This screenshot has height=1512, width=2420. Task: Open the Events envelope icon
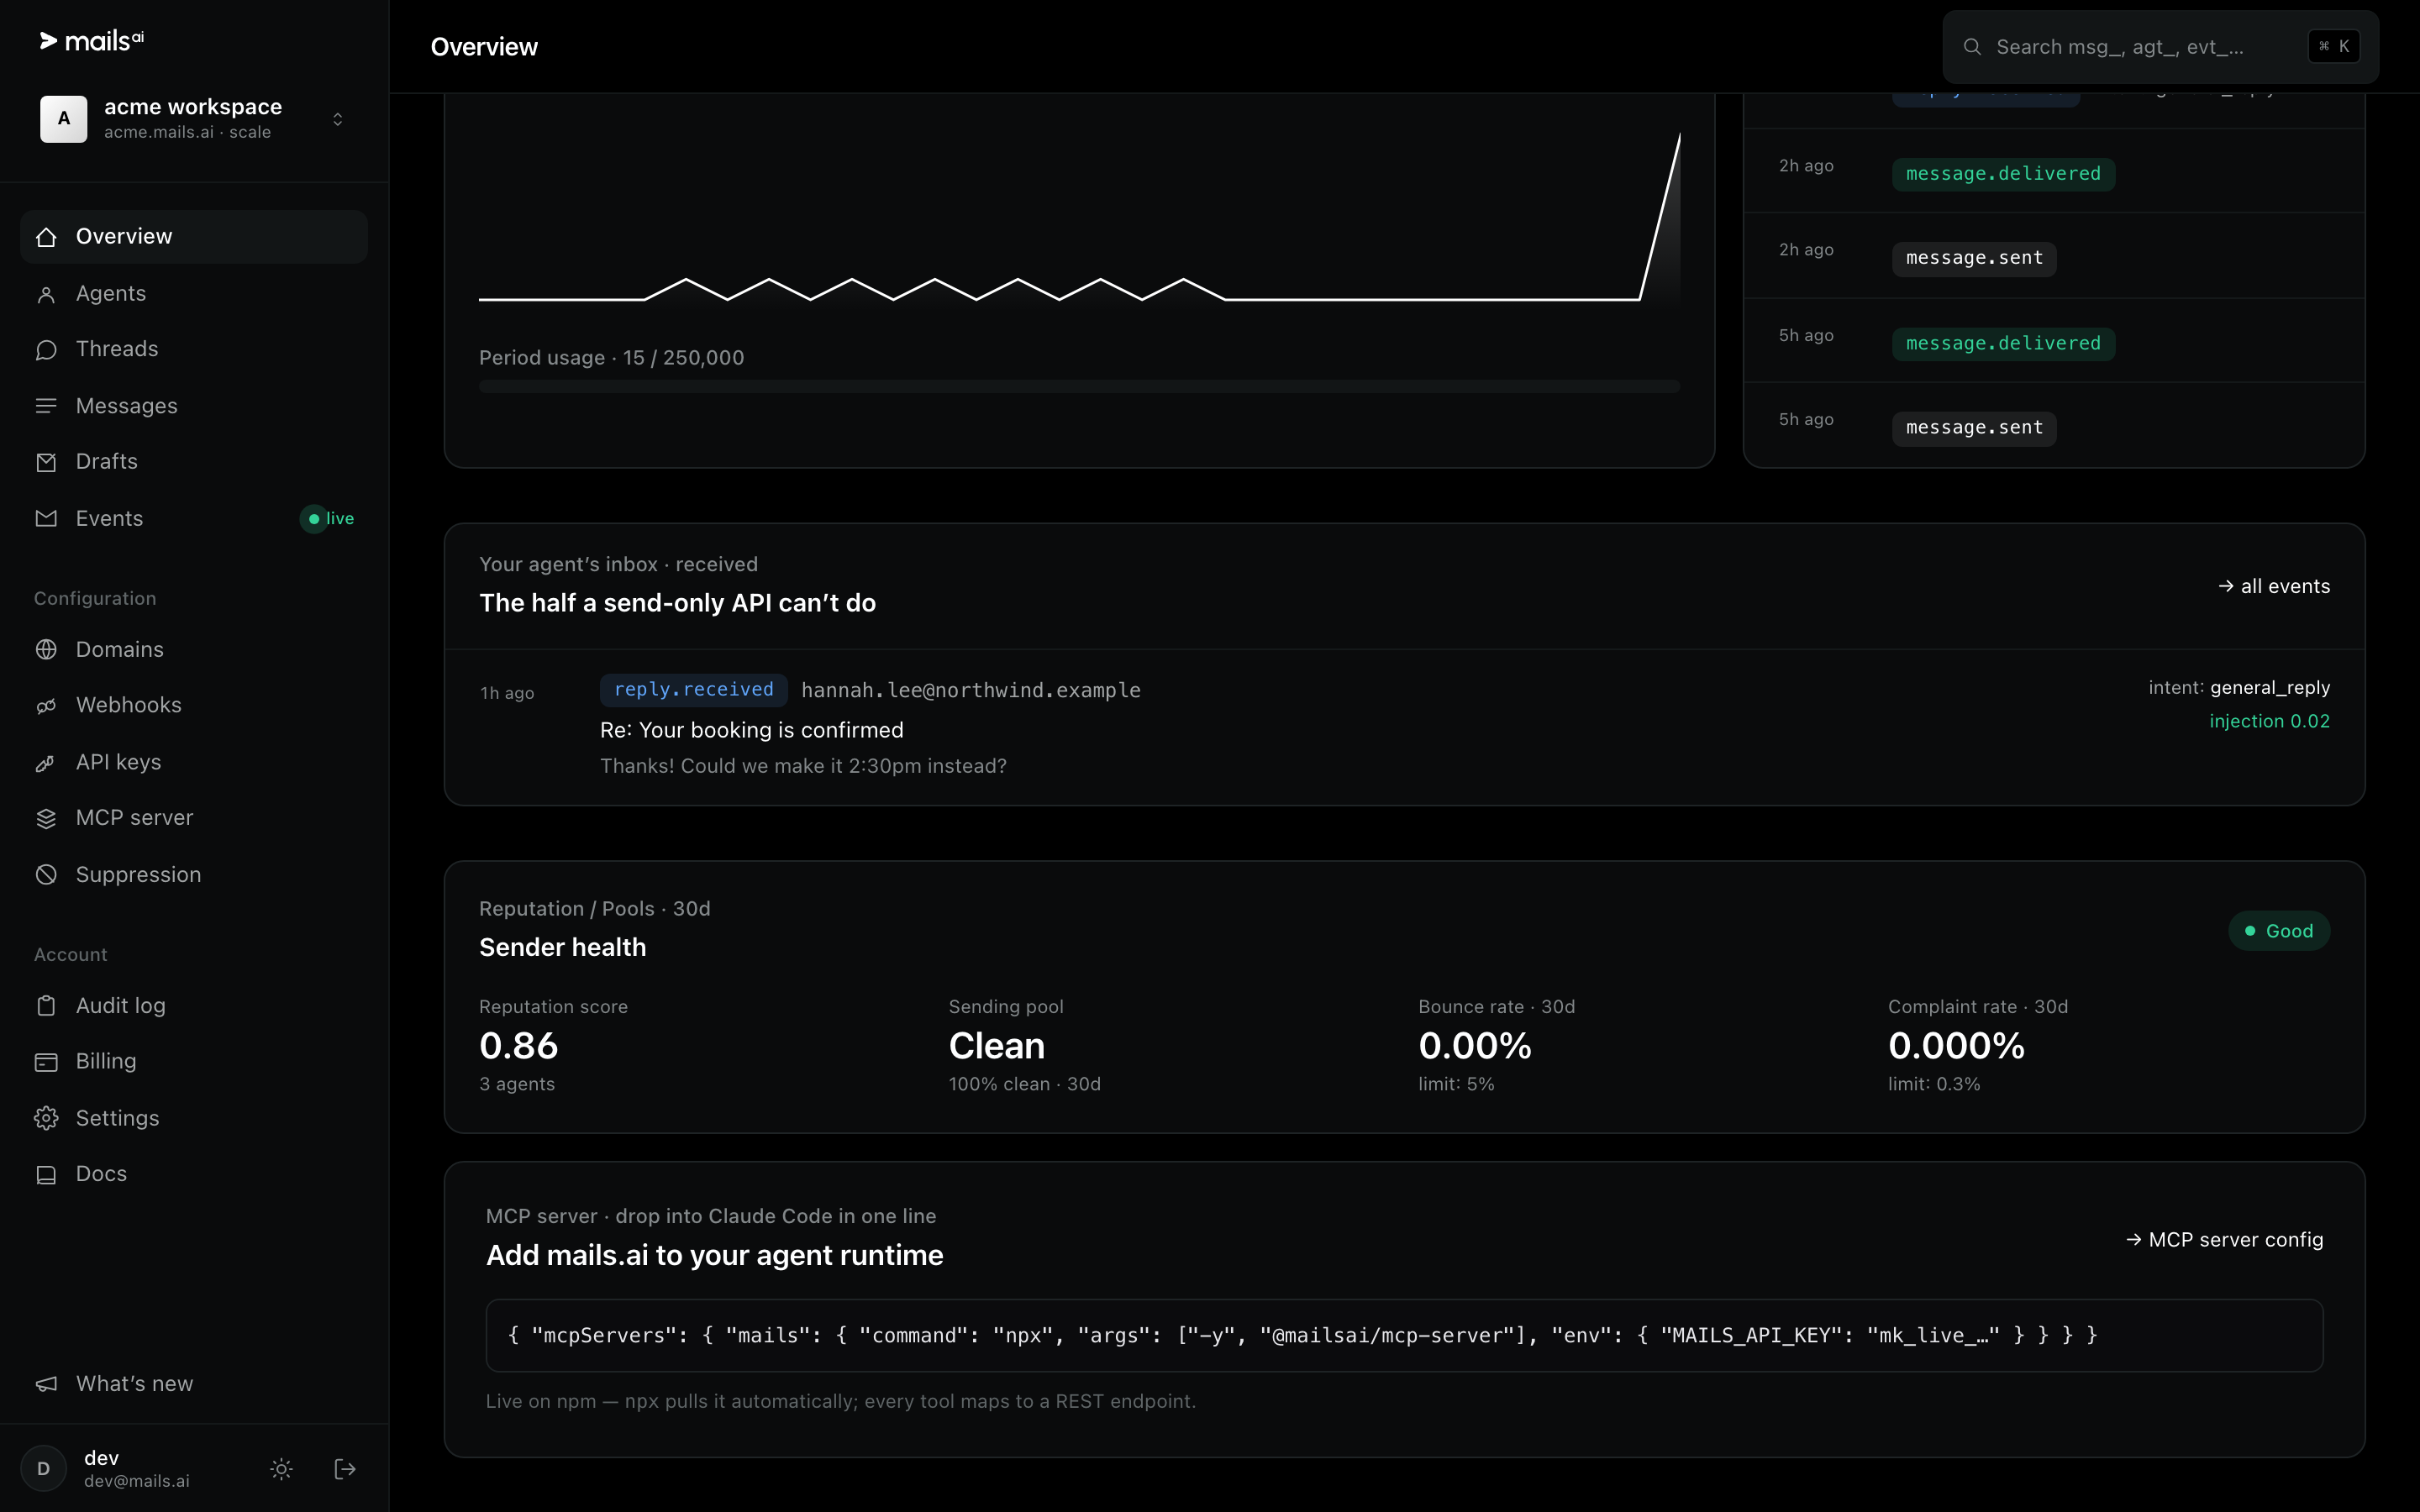point(46,518)
